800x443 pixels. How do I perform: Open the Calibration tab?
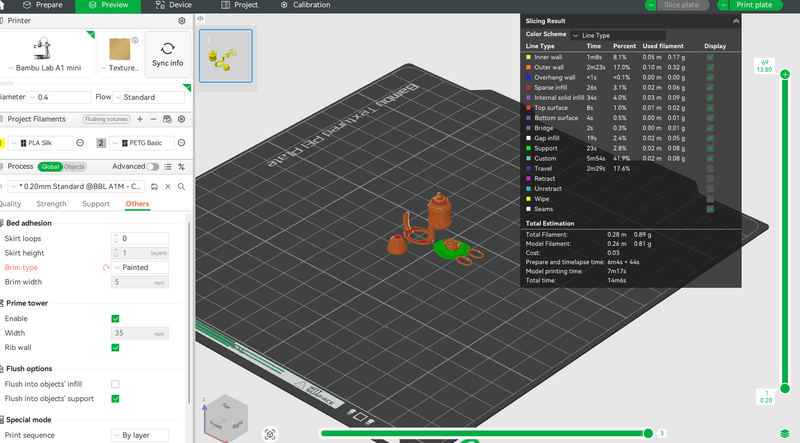(306, 5)
